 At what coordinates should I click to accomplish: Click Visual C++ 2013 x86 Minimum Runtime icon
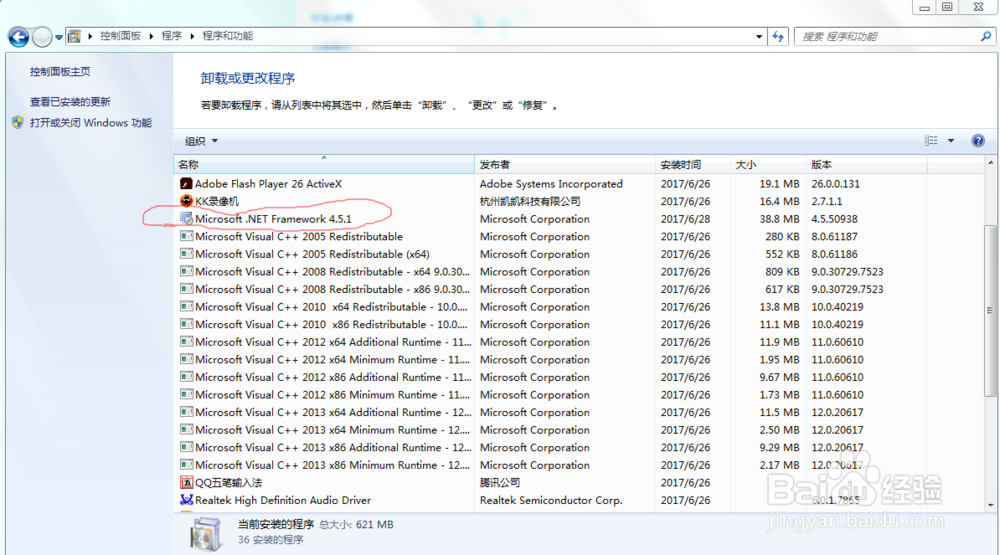click(186, 465)
